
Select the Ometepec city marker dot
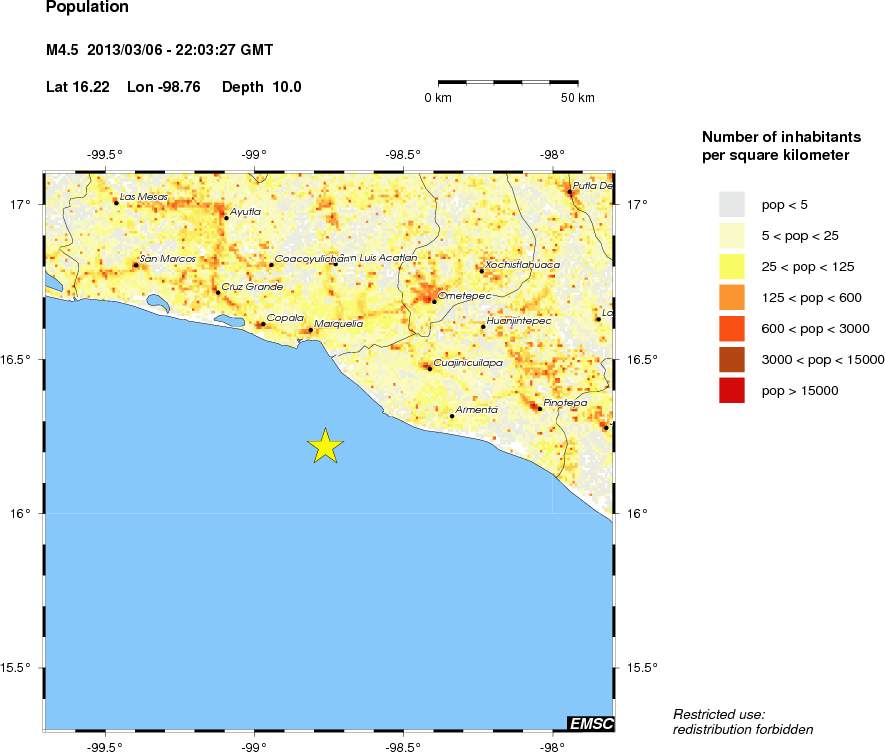click(434, 300)
